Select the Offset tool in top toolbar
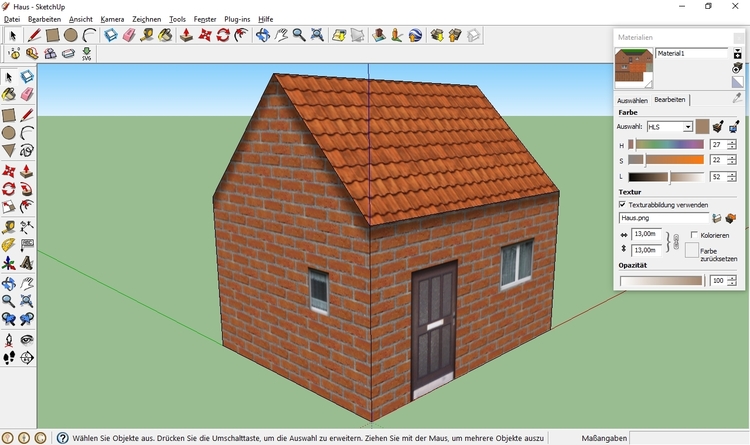750x445 pixels. pyautogui.click(x=241, y=35)
